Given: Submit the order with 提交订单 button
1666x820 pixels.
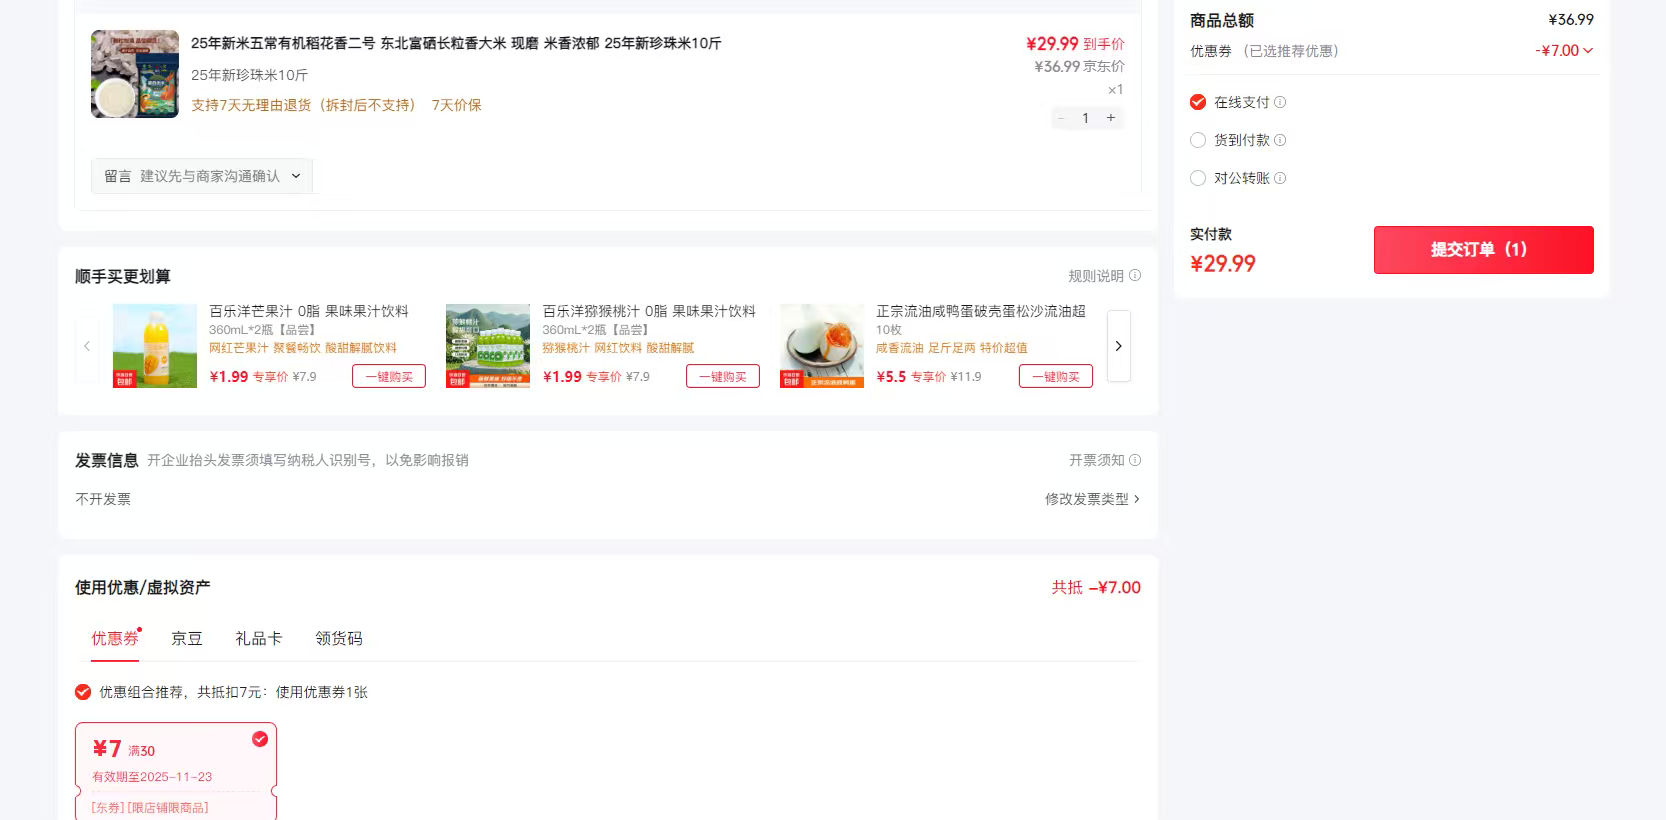Looking at the screenshot, I should click(x=1483, y=250).
